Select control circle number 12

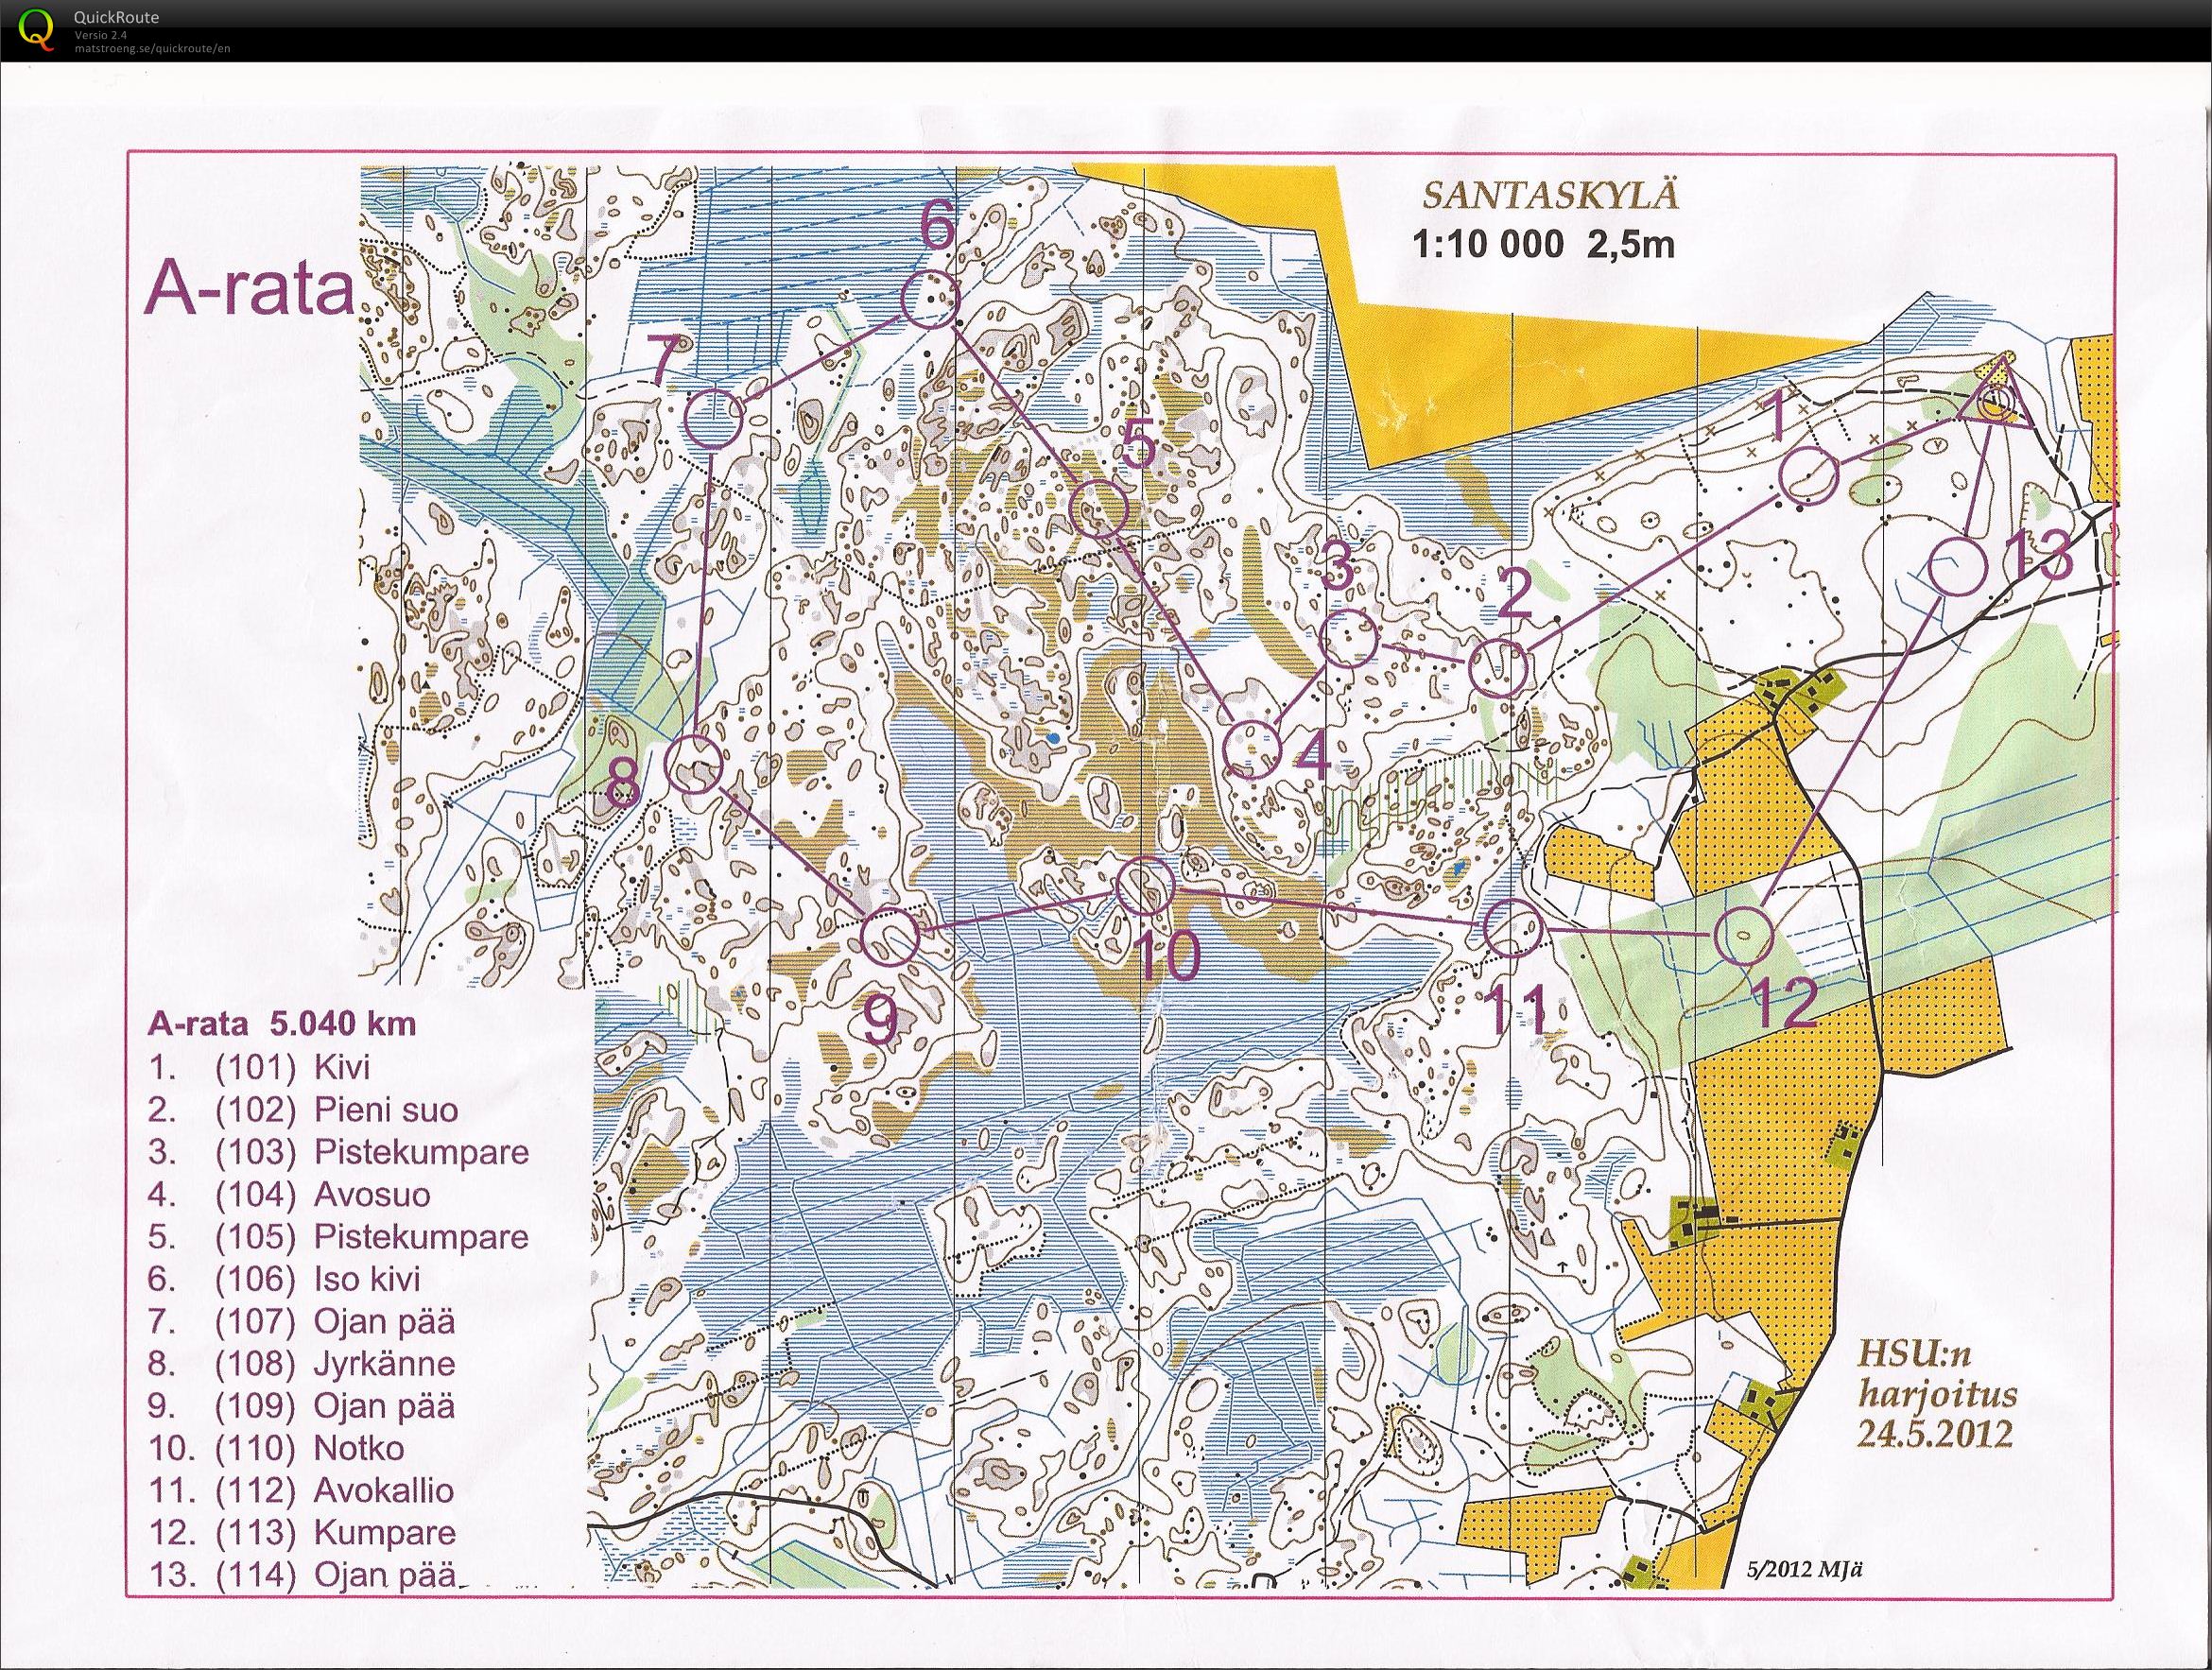coord(1744,936)
